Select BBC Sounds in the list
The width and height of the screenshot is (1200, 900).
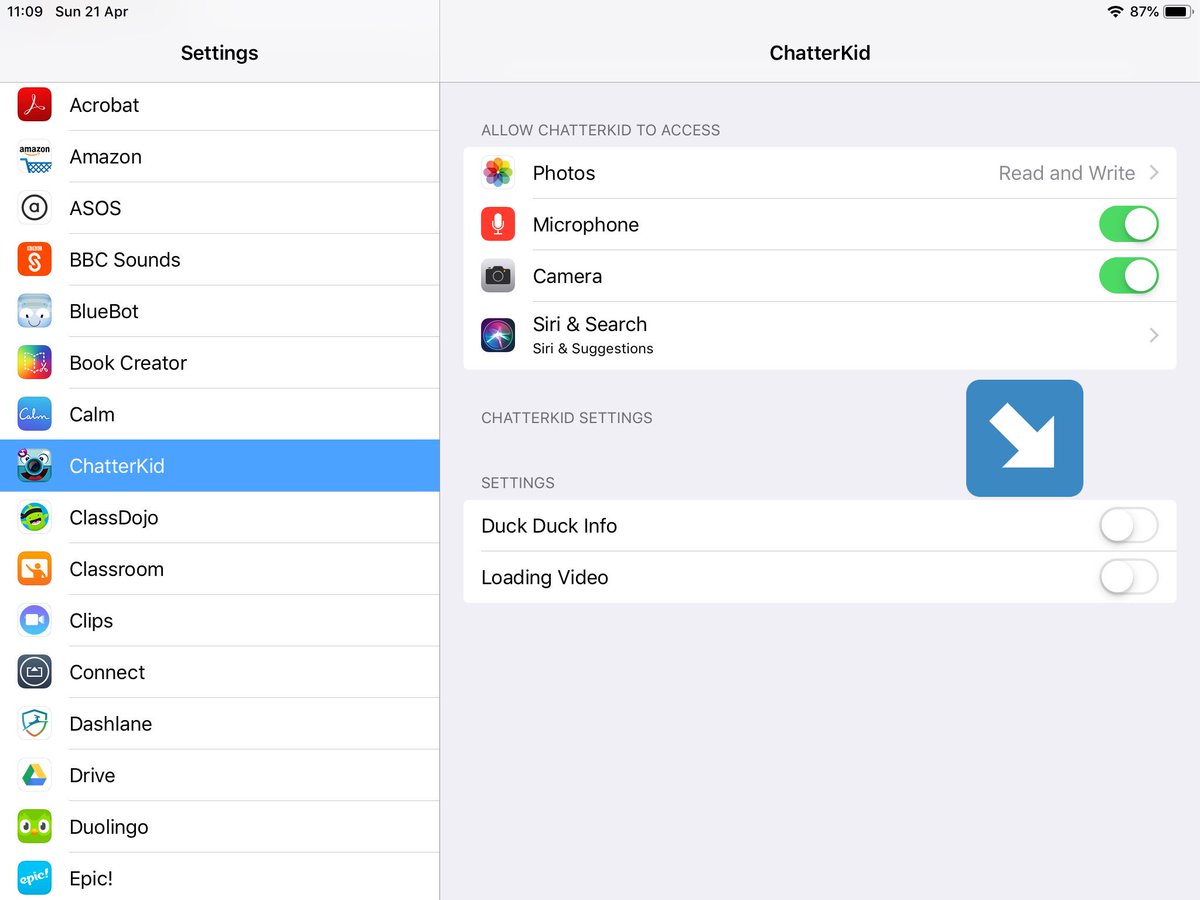click(220, 260)
